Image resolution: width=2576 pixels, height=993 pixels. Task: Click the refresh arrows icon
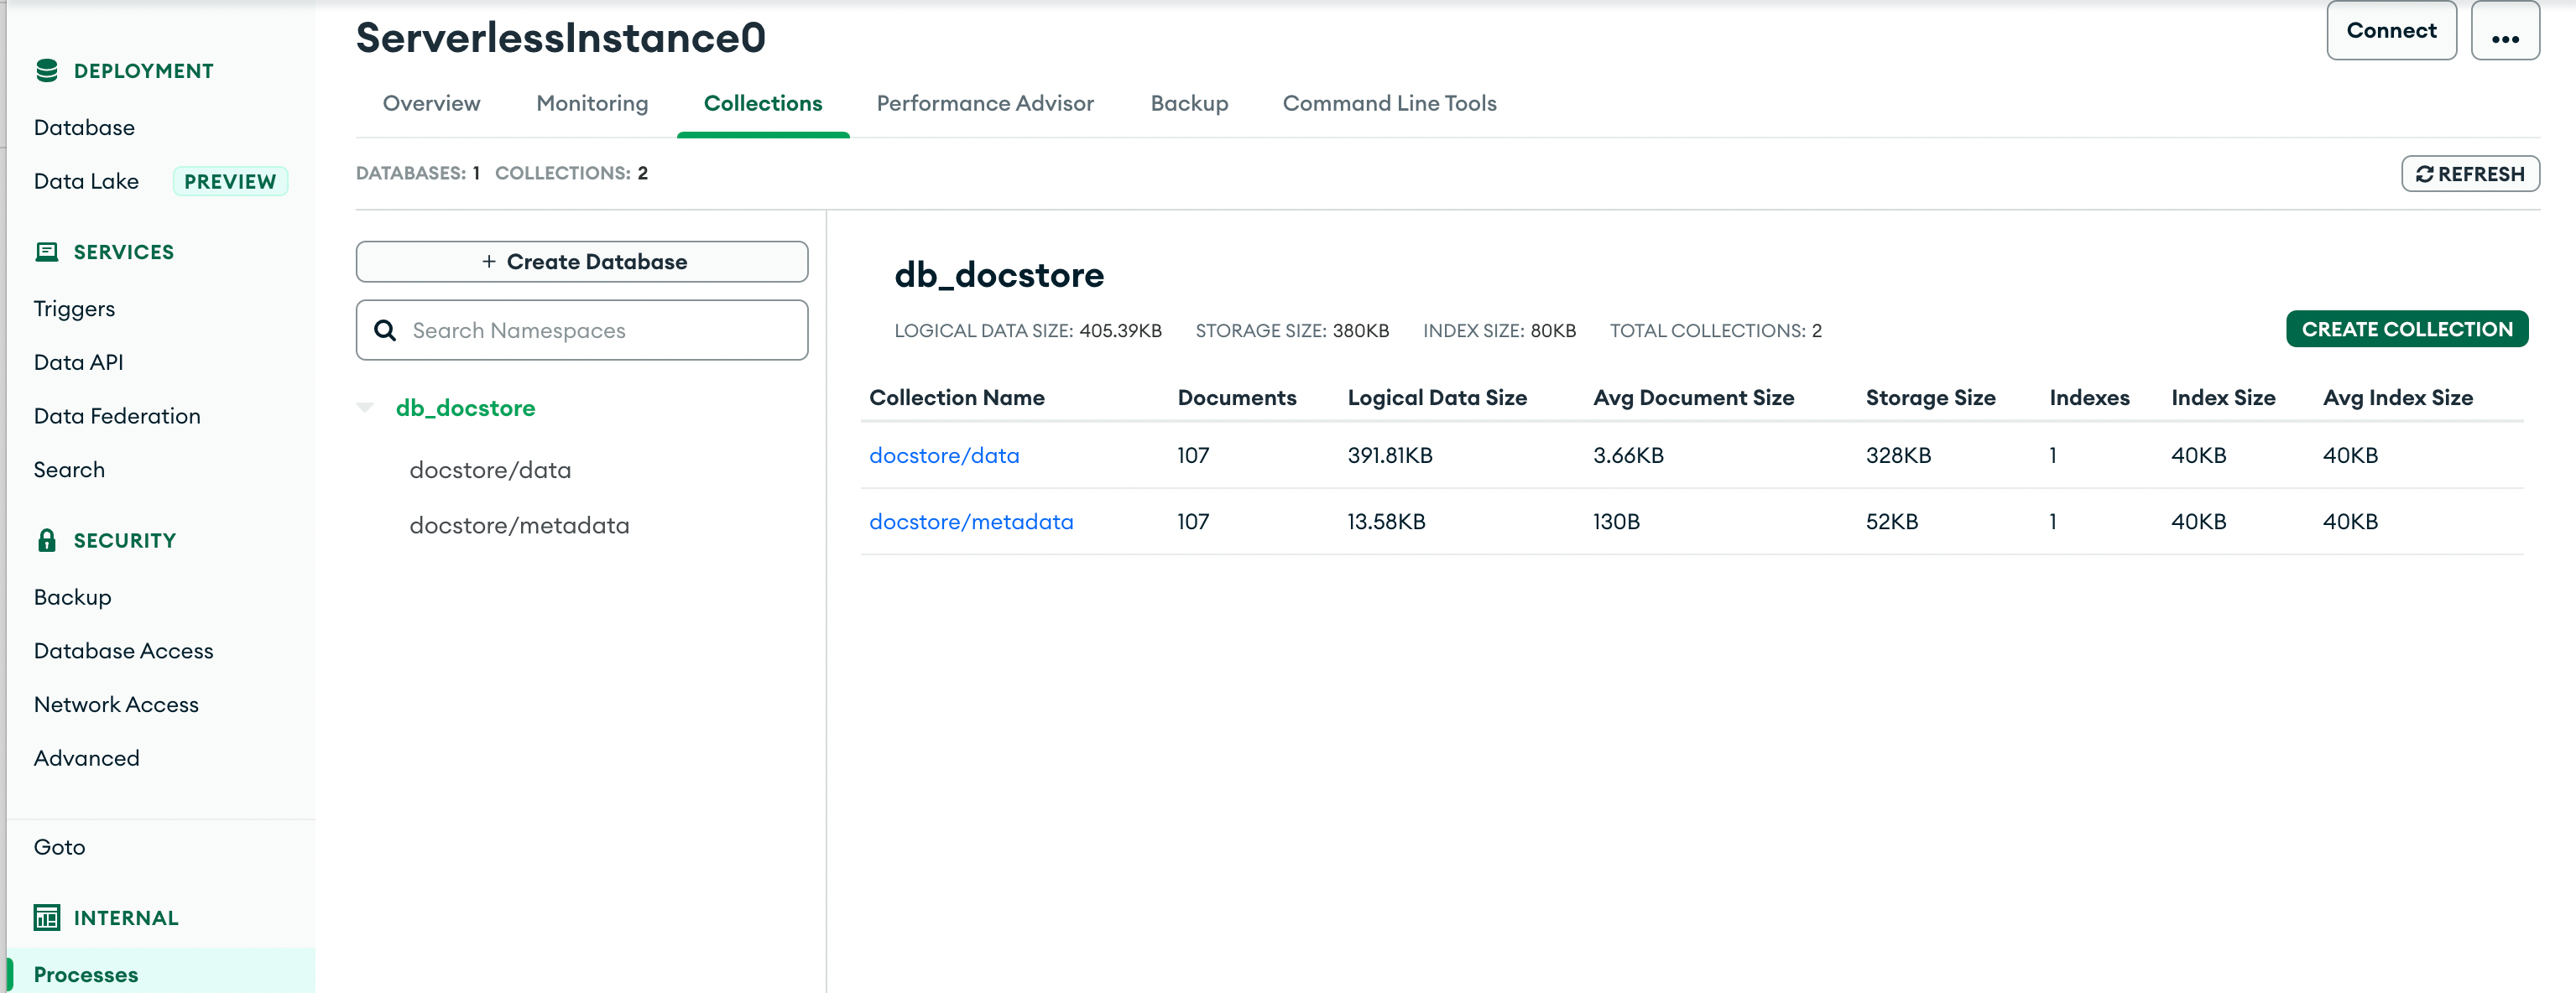[x=2424, y=174]
